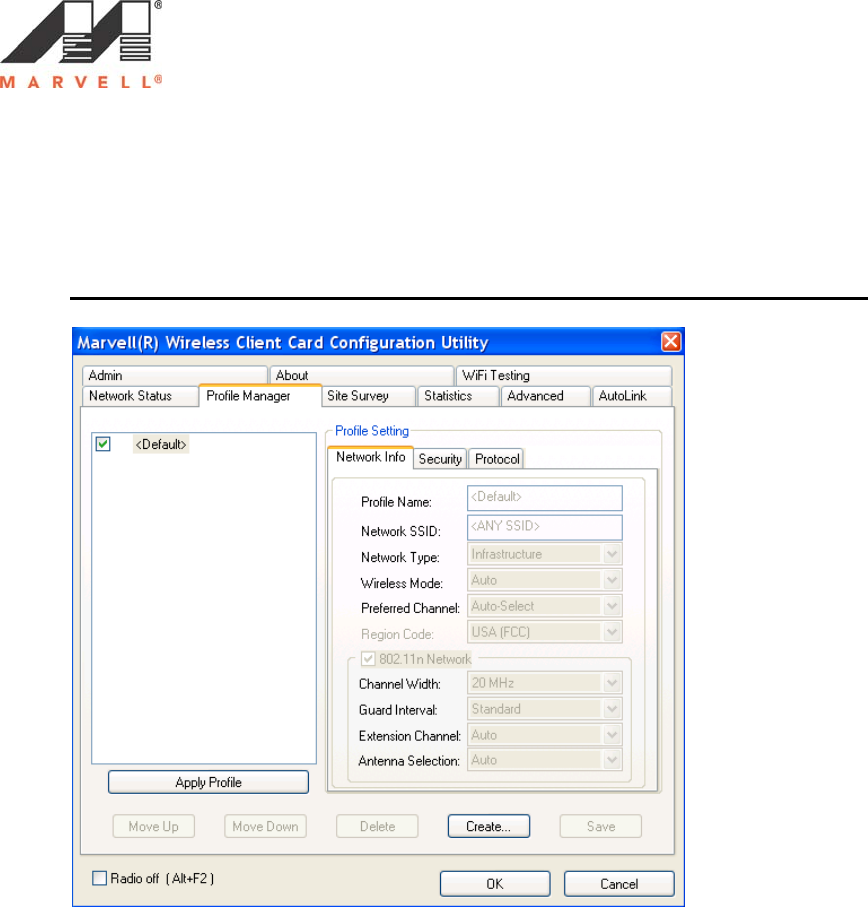Enable the Radio off checkbox
The height and width of the screenshot is (907, 868).
click(99, 878)
